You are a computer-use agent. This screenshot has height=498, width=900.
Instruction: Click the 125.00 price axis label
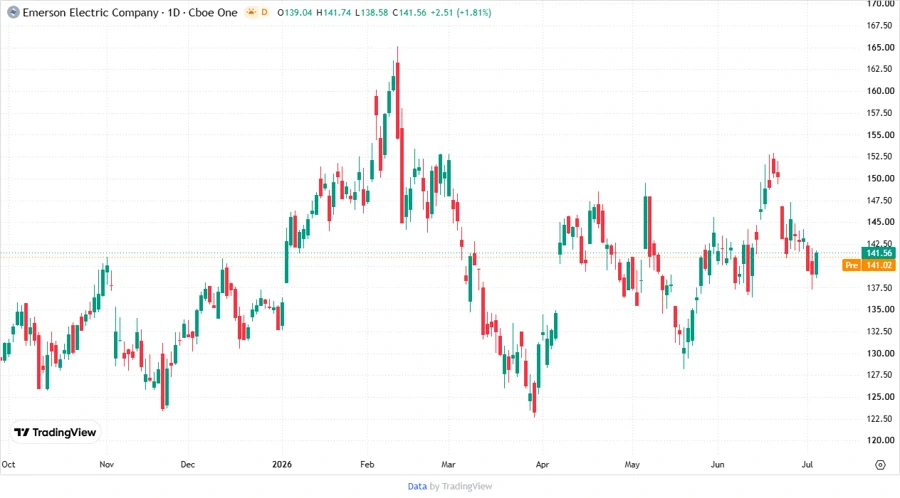(880, 396)
